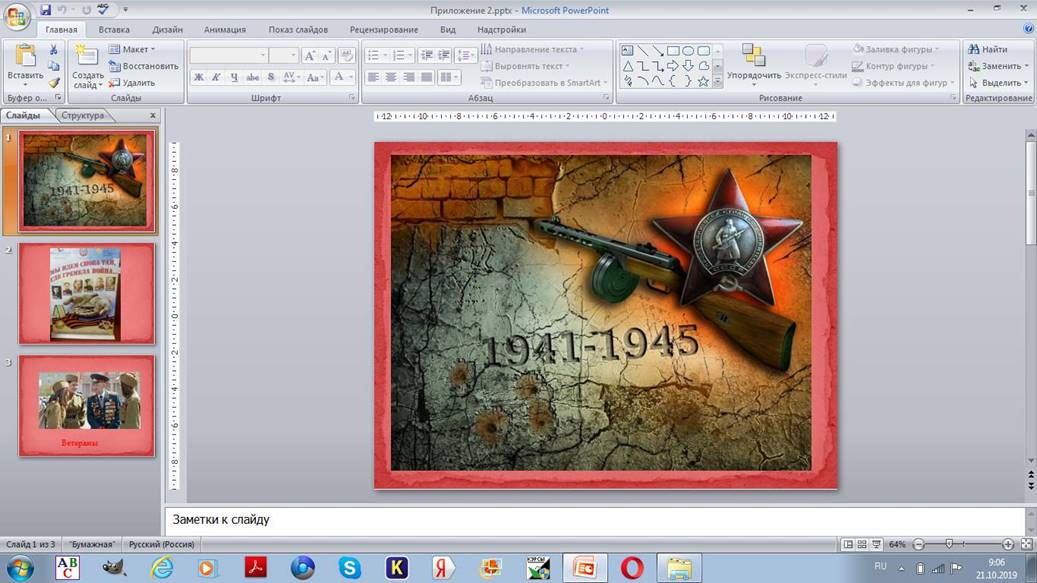The height and width of the screenshot is (583, 1037).
Task: Expand the Макет layout dropdown
Action: 132,50
